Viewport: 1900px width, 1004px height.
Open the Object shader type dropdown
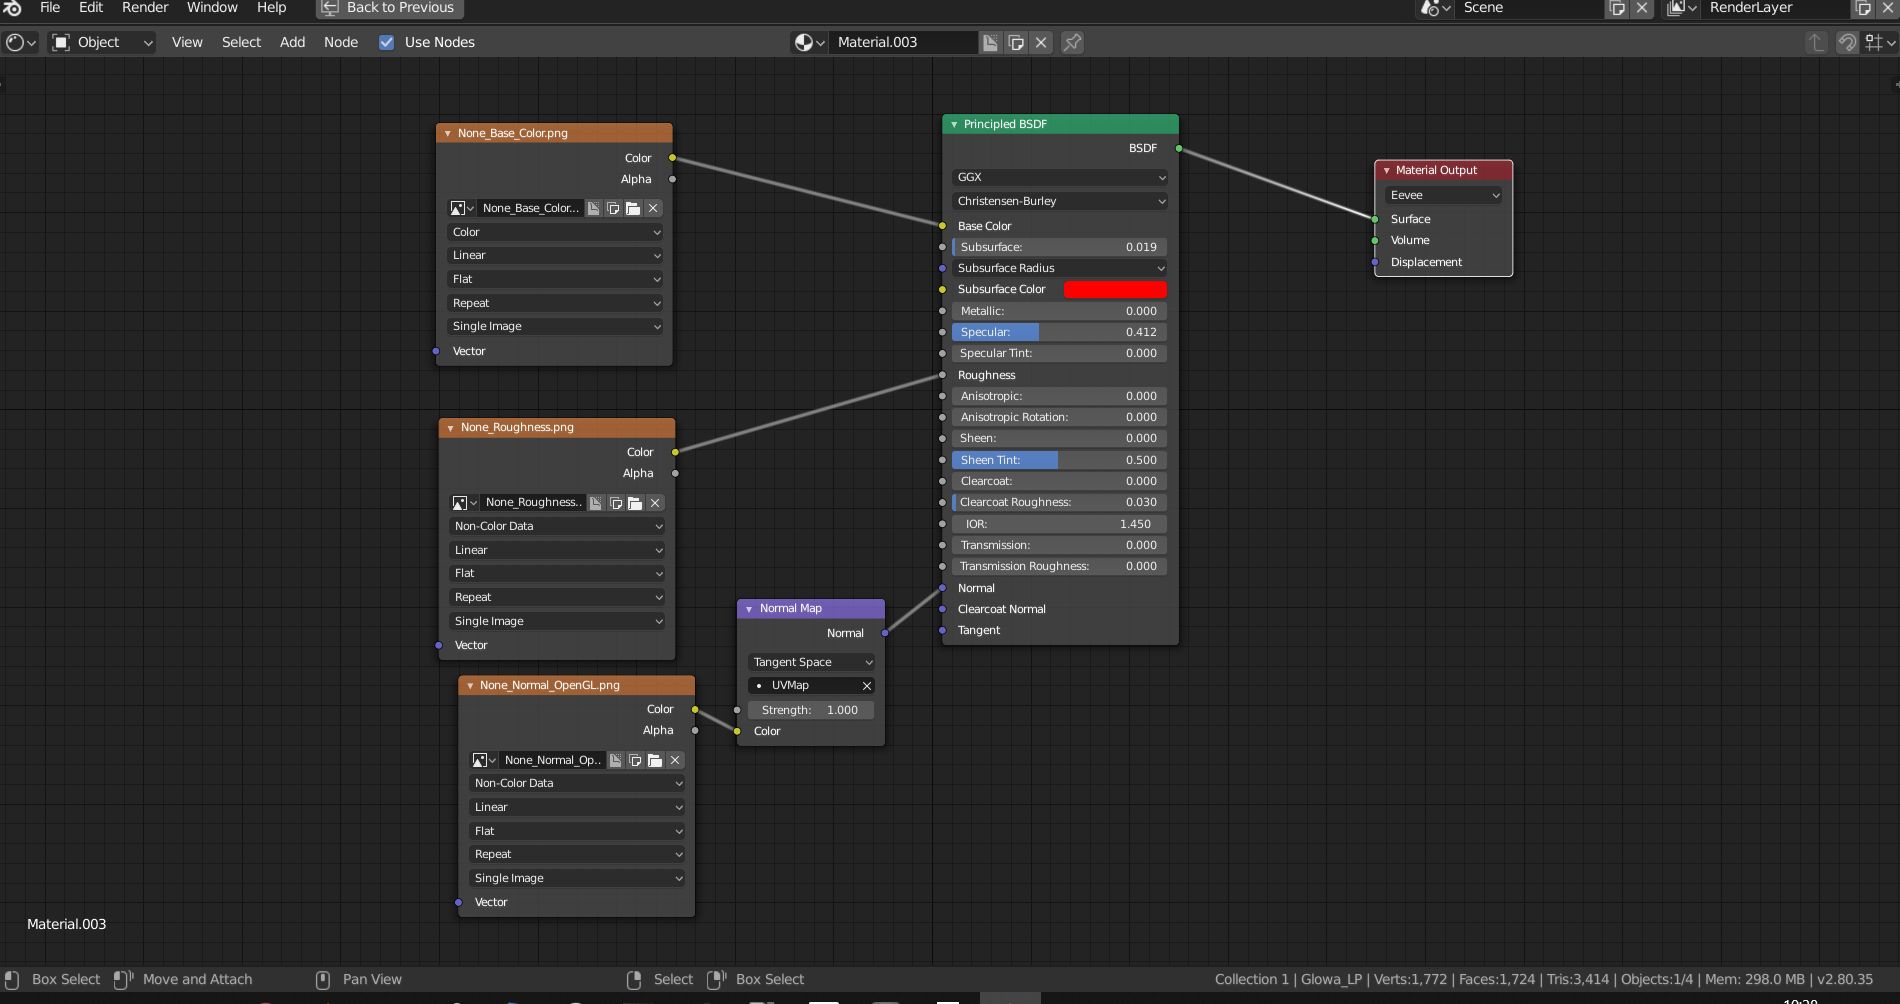tap(103, 42)
